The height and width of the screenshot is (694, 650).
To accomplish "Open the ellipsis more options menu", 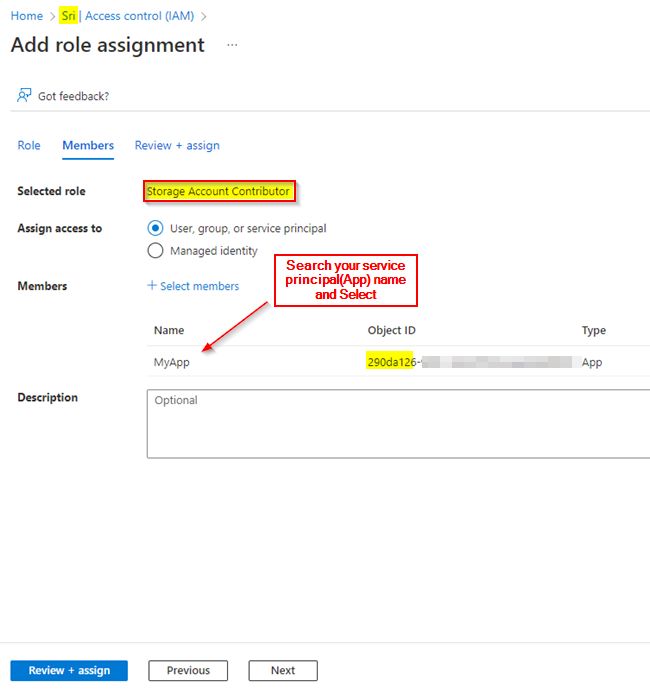I will [x=232, y=45].
